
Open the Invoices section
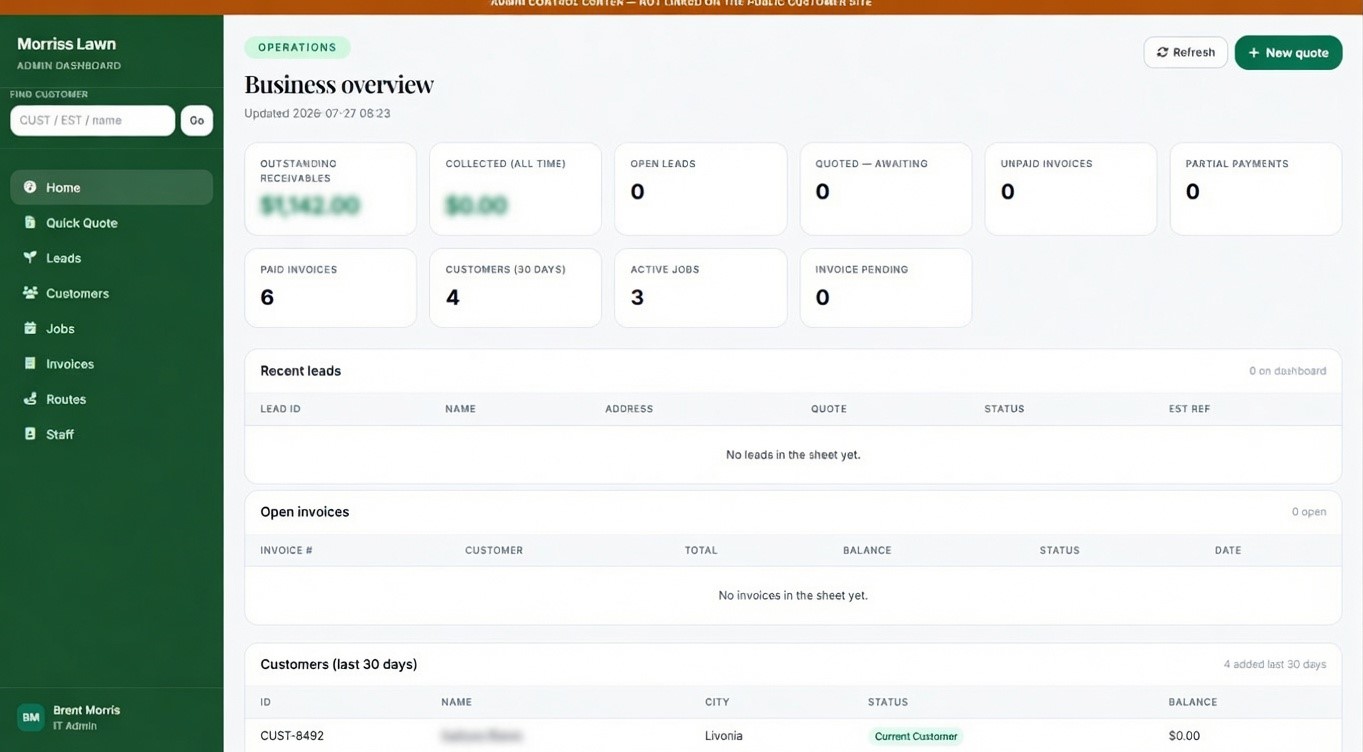111,364
